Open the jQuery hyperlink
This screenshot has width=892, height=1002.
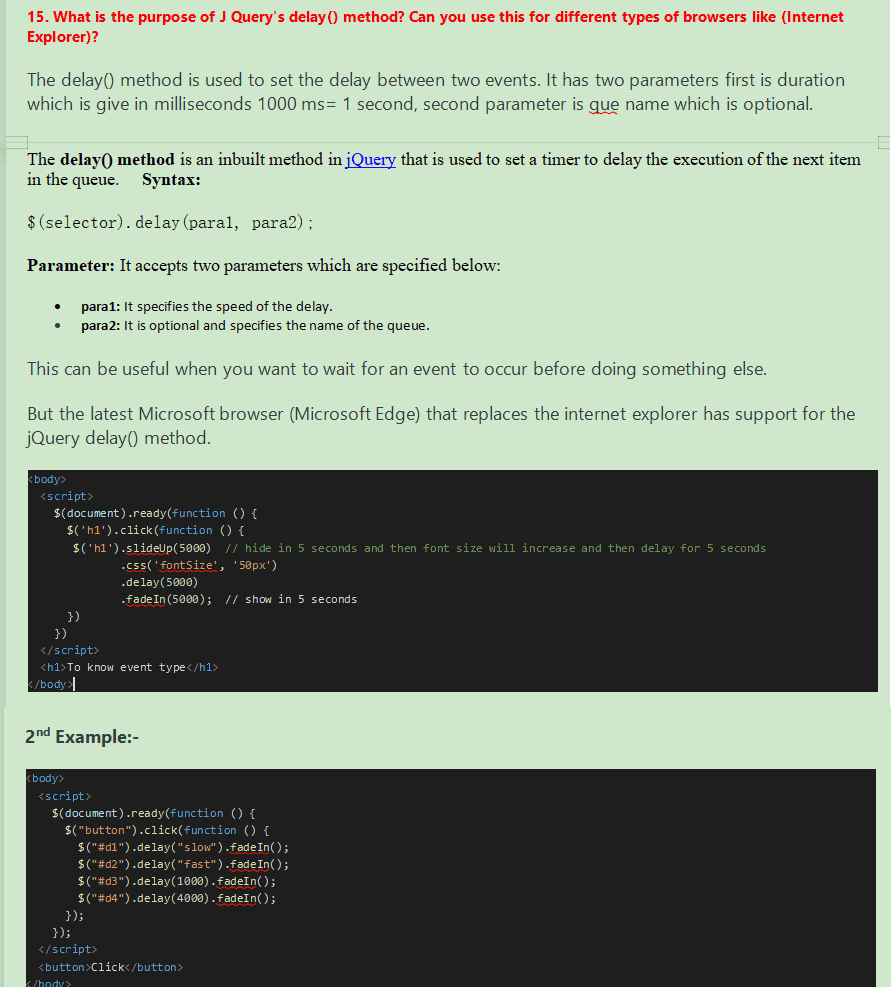(370, 160)
